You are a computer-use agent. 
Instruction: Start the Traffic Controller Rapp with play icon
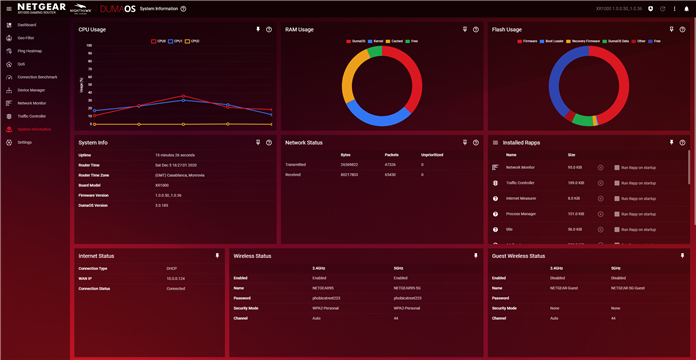(600, 183)
